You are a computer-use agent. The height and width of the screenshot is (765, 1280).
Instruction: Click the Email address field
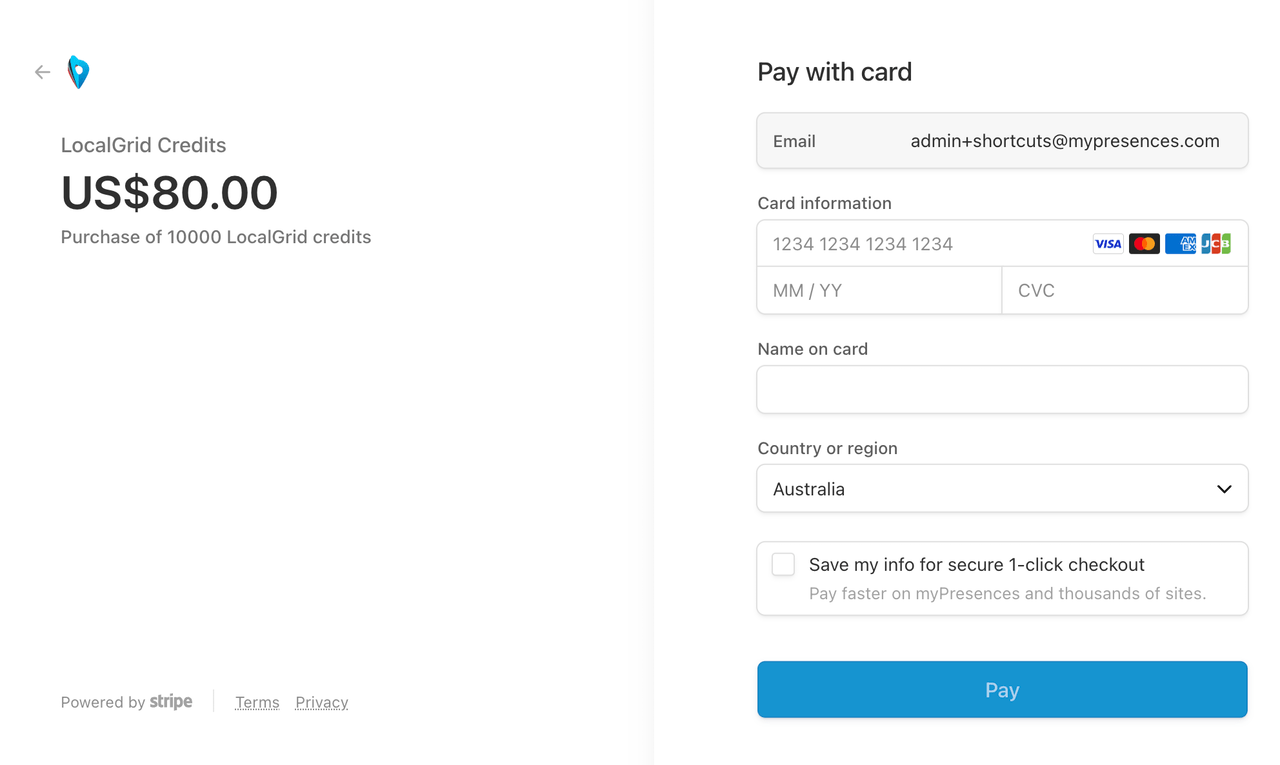pos(1002,141)
